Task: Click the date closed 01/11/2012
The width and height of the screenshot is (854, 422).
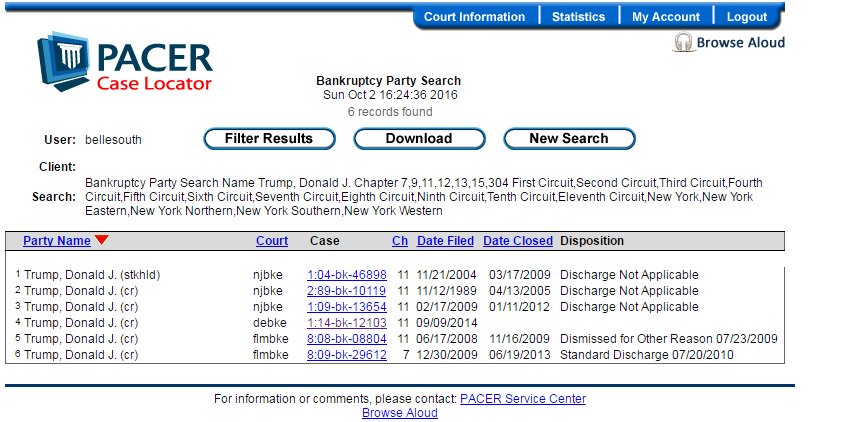Action: [520, 307]
